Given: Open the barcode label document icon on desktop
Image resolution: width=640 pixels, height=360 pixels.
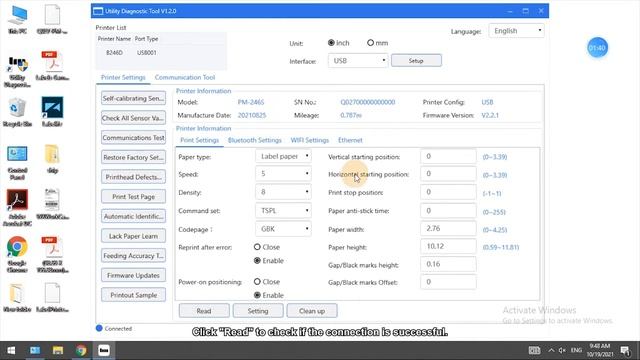Looking at the screenshot, I should pos(52,204).
